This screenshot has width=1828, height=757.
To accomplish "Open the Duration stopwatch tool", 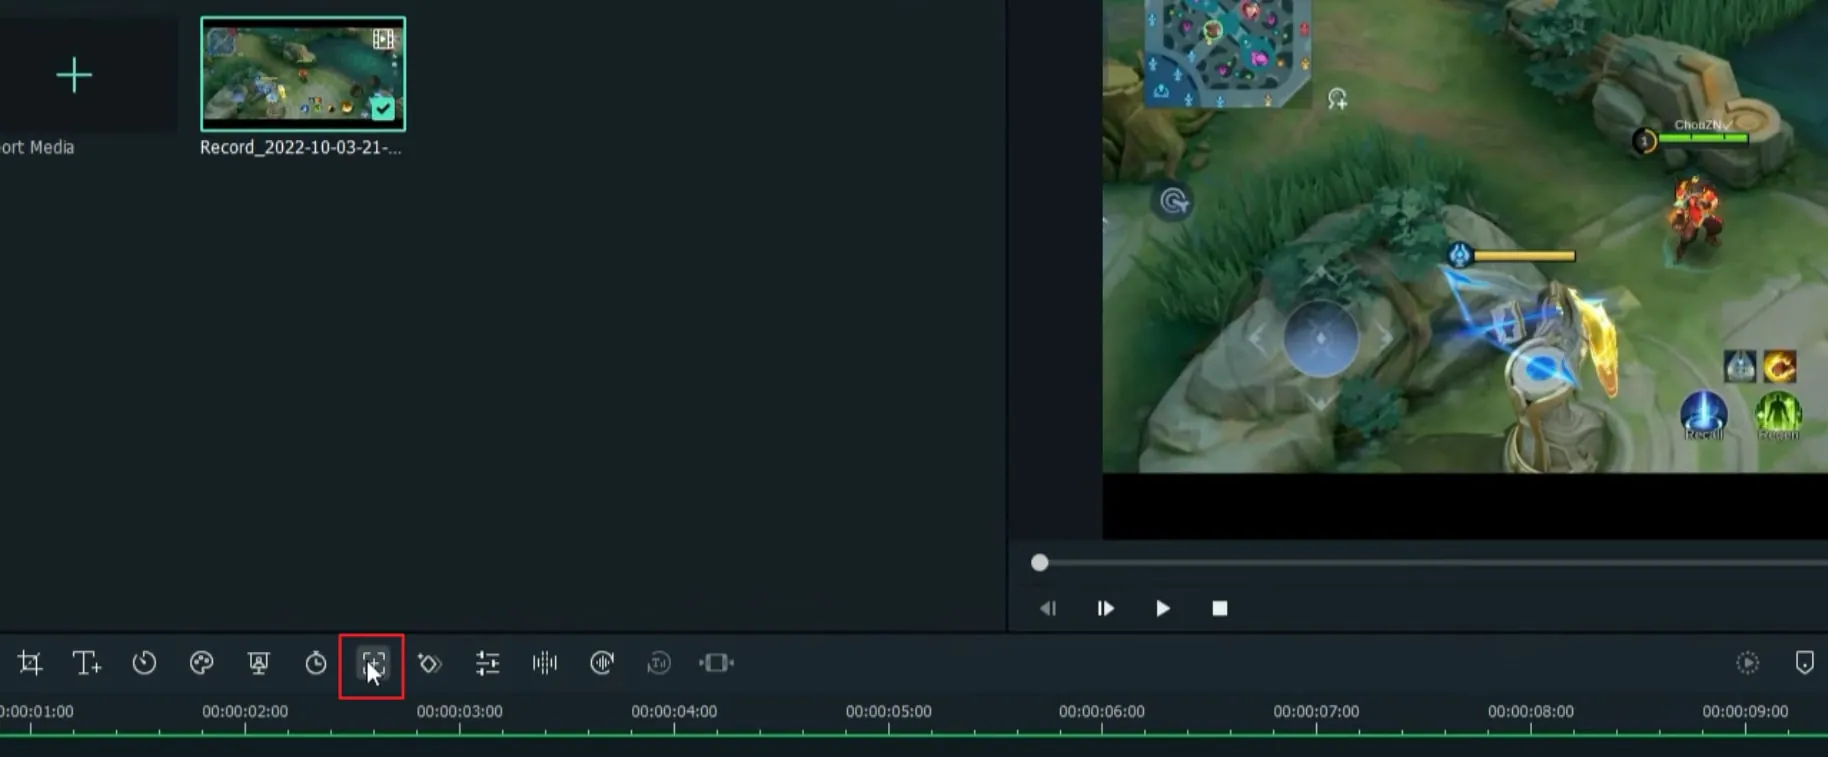I will pyautogui.click(x=316, y=663).
